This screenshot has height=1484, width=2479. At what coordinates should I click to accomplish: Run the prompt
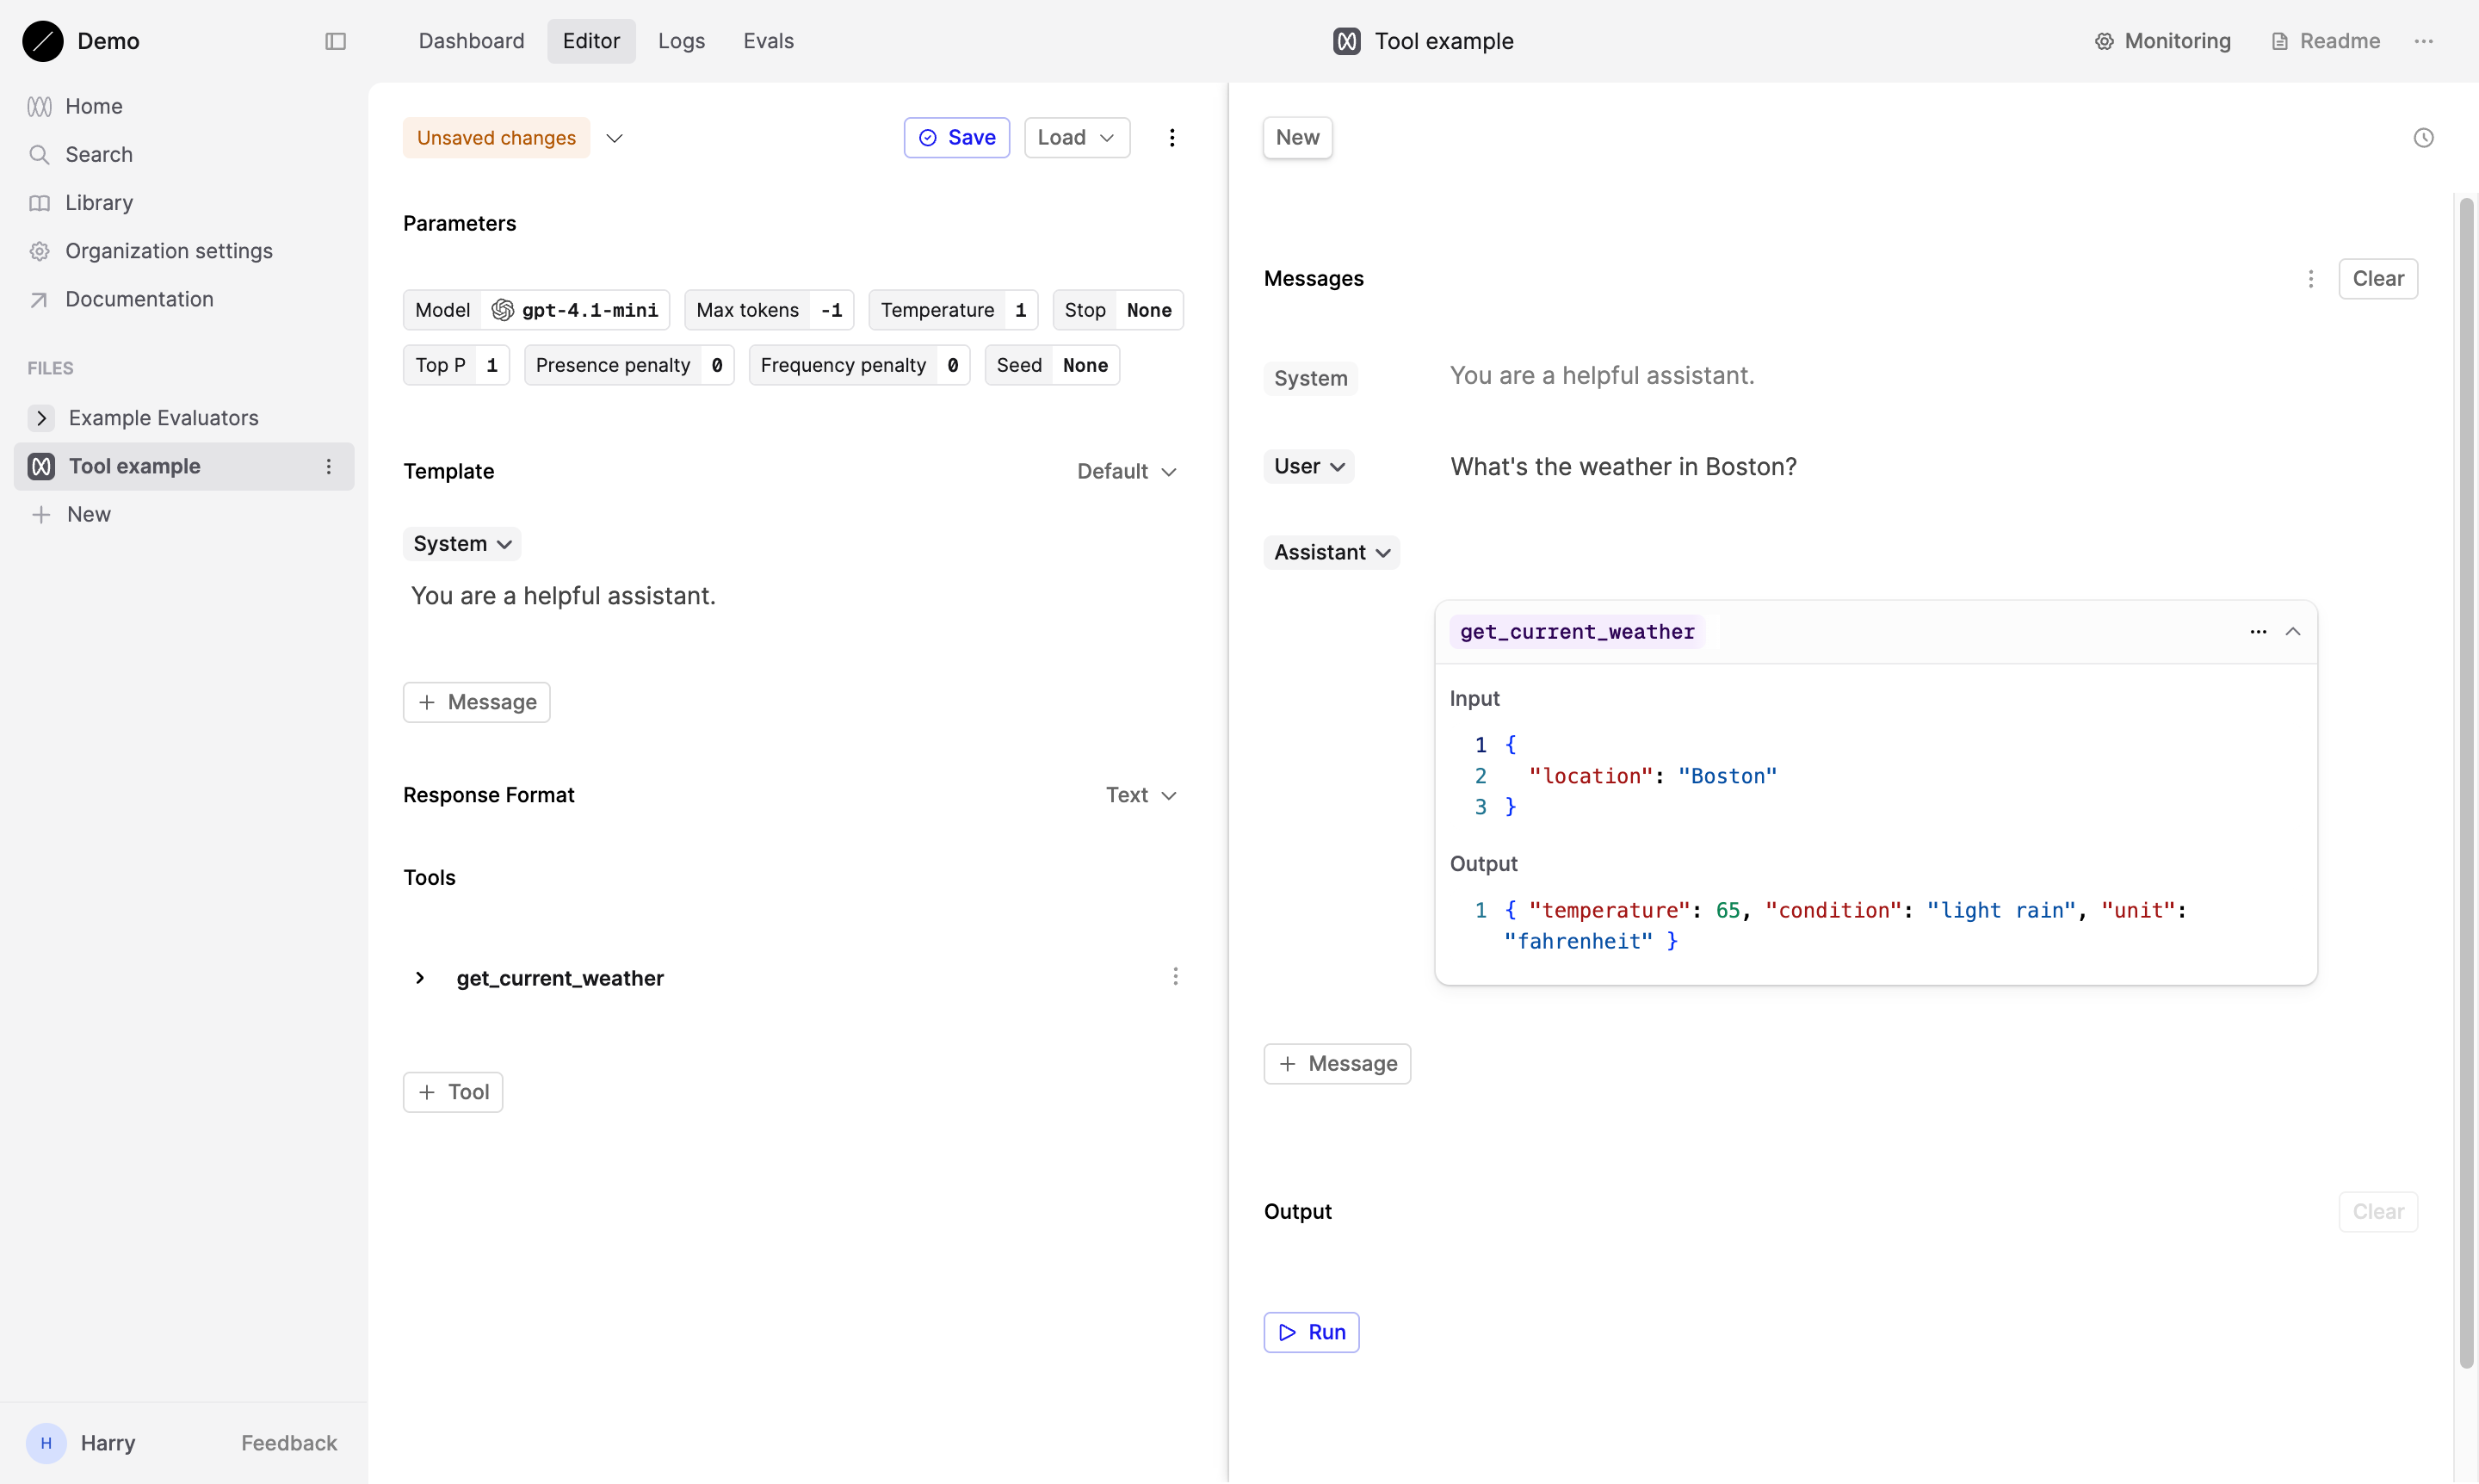coord(1311,1332)
